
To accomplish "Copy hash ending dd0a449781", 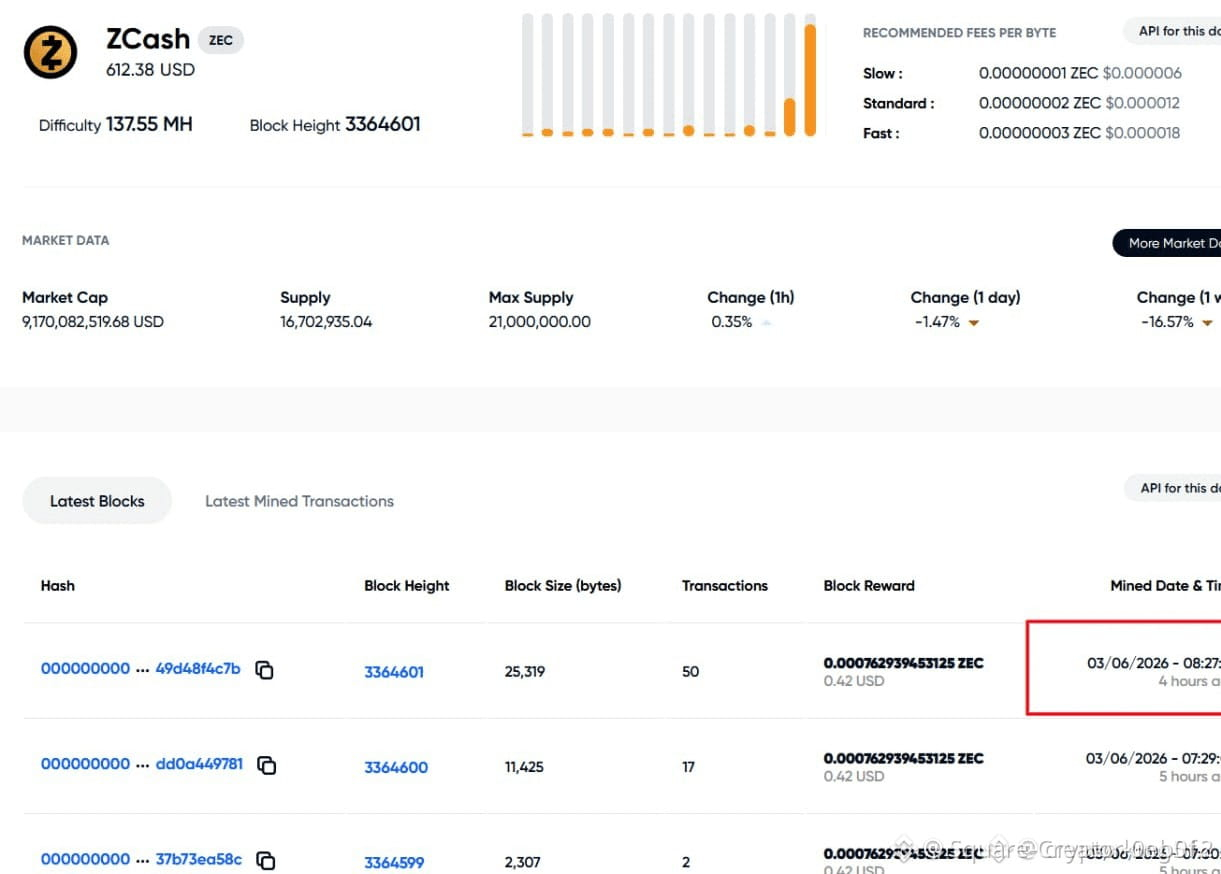I will (x=266, y=765).
